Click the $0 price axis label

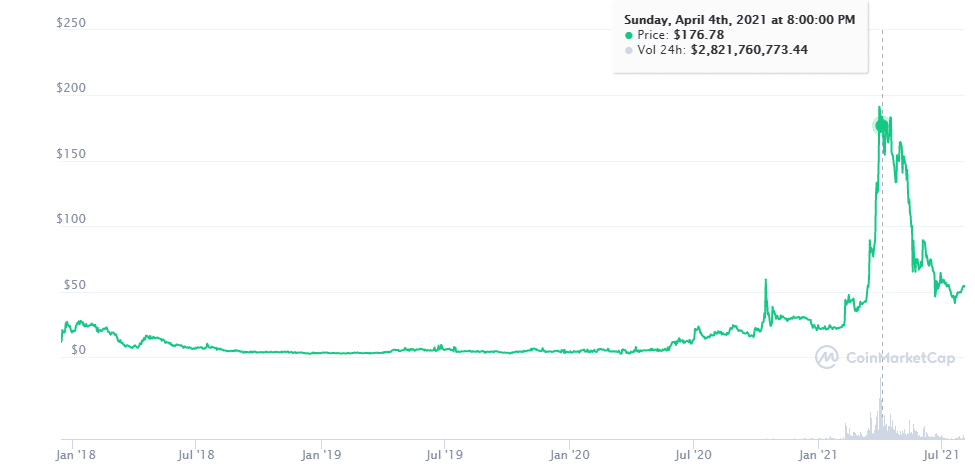[x=76, y=351]
